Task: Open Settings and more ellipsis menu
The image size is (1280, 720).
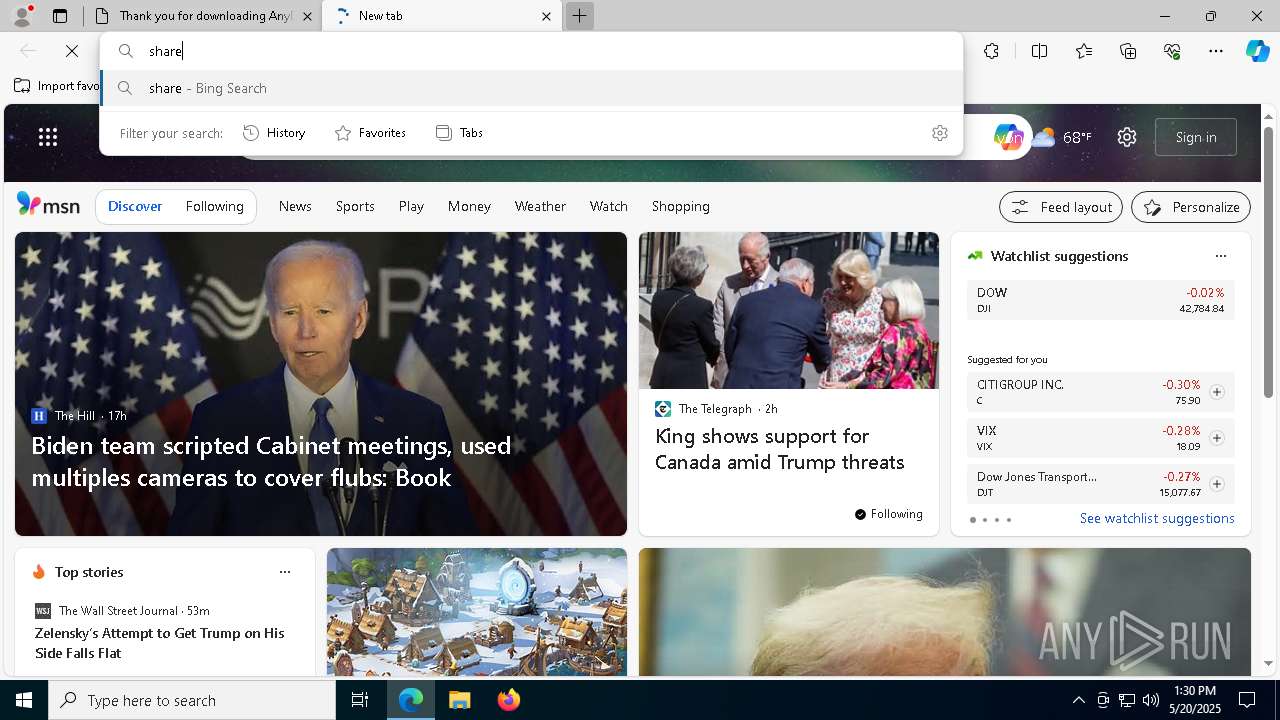Action: click(x=1216, y=51)
